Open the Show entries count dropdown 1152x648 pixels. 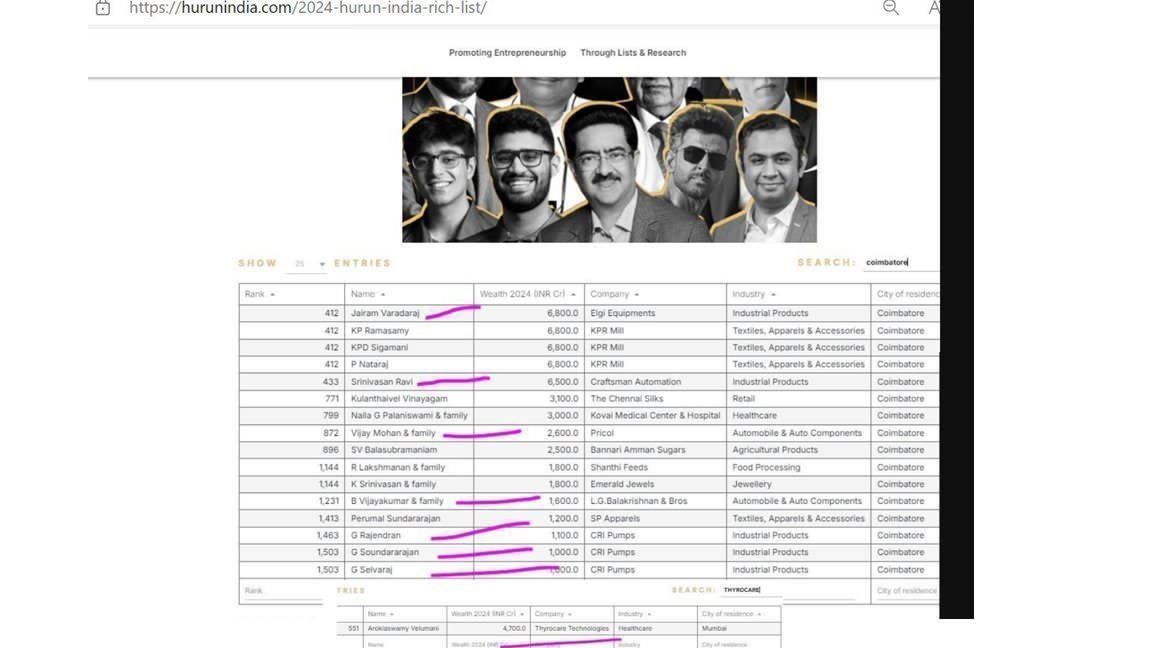pyautogui.click(x=306, y=264)
